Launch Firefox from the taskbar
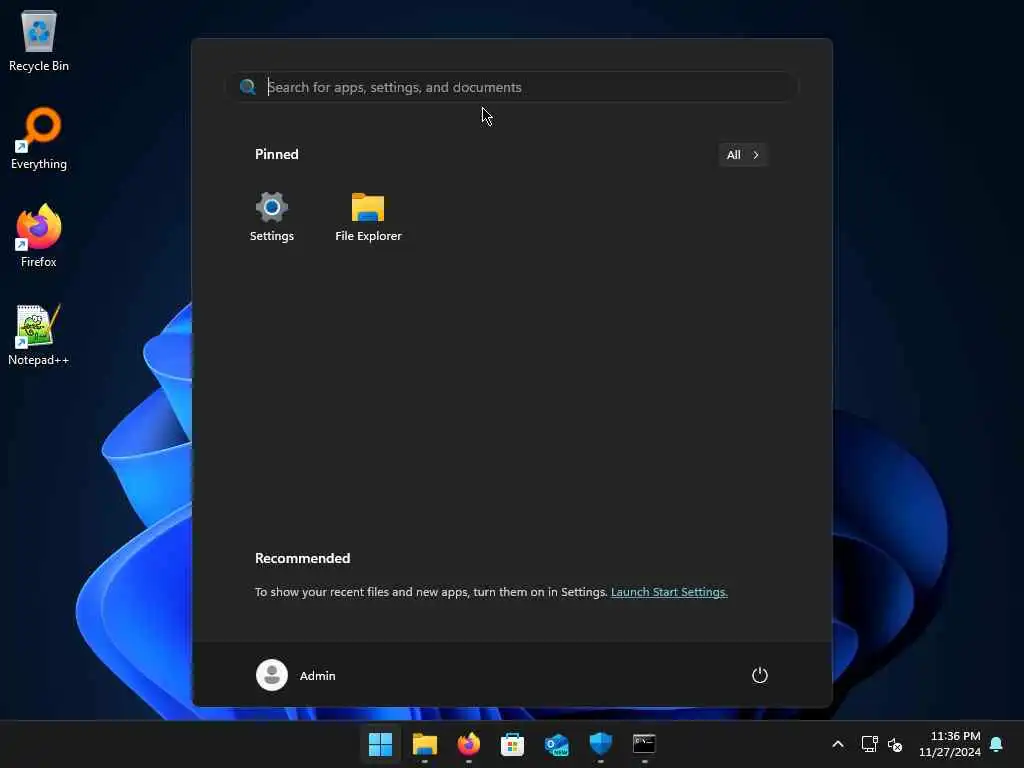This screenshot has width=1024, height=768. click(468, 744)
